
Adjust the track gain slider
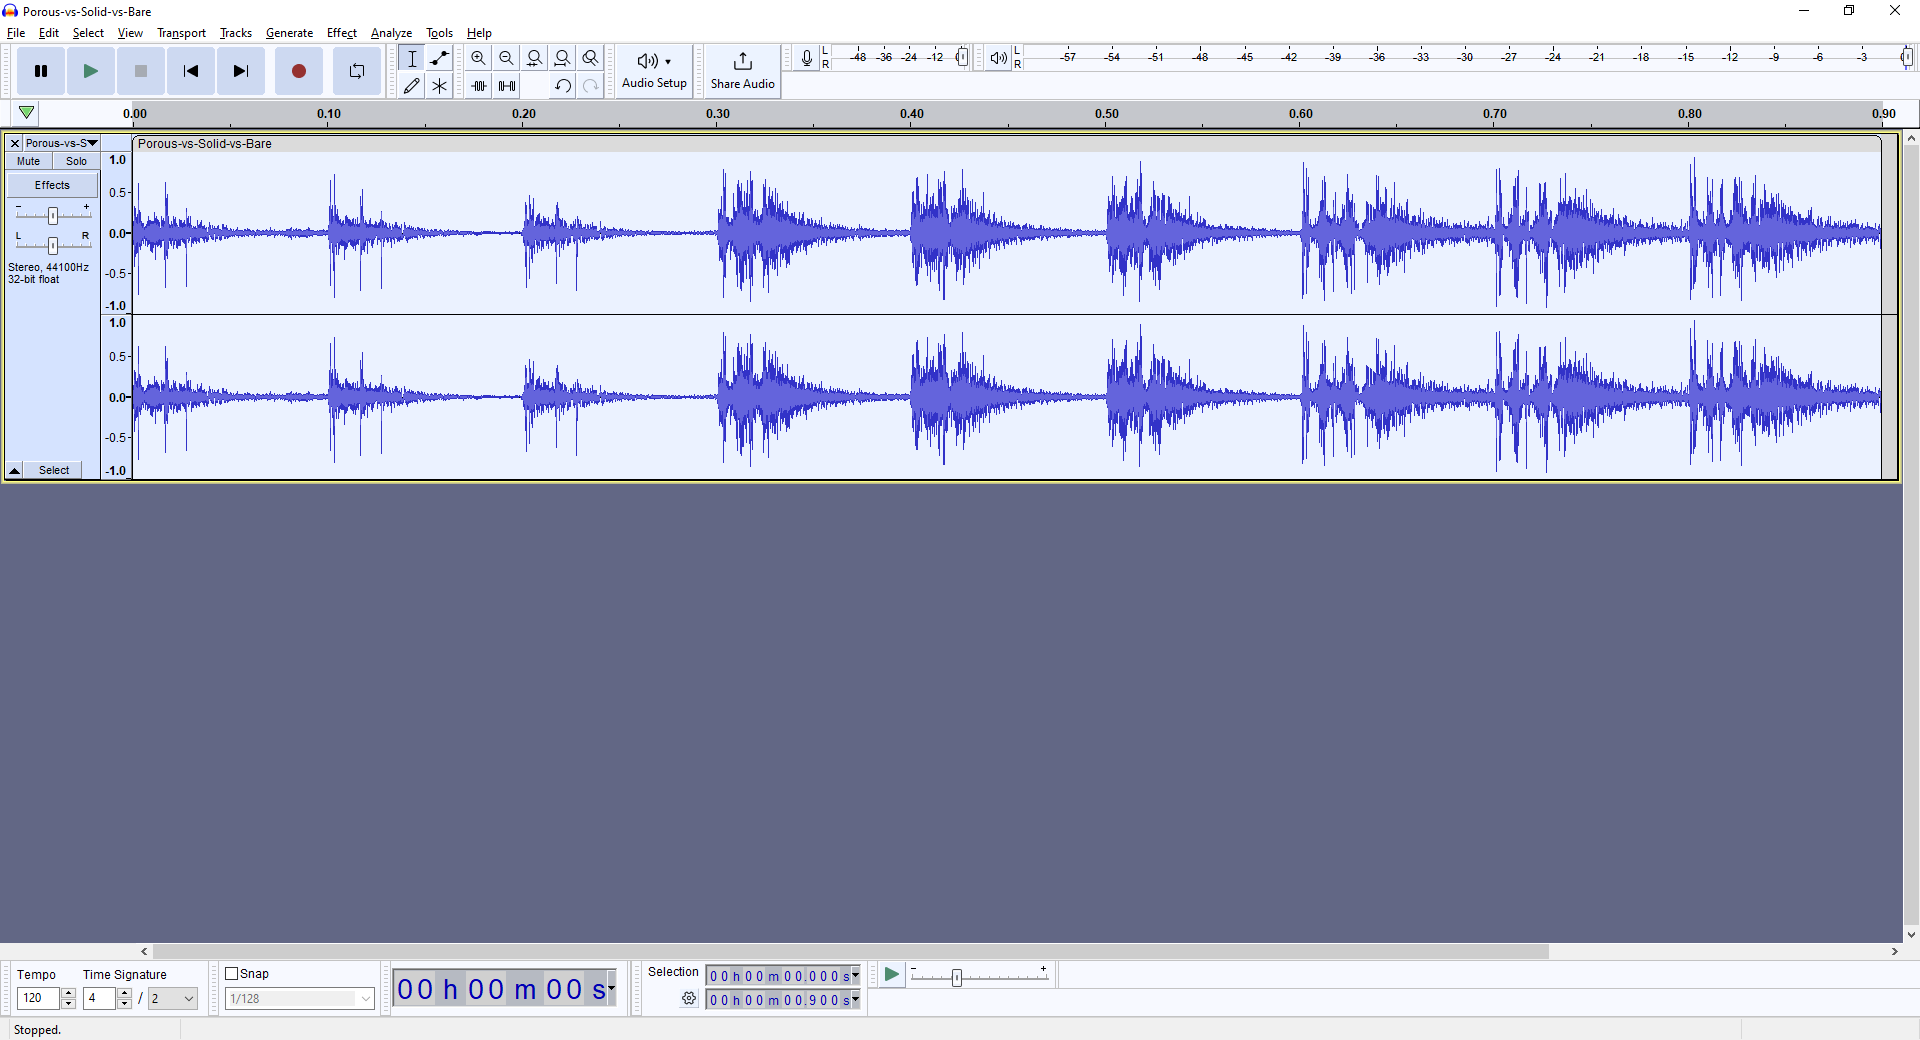coord(53,215)
